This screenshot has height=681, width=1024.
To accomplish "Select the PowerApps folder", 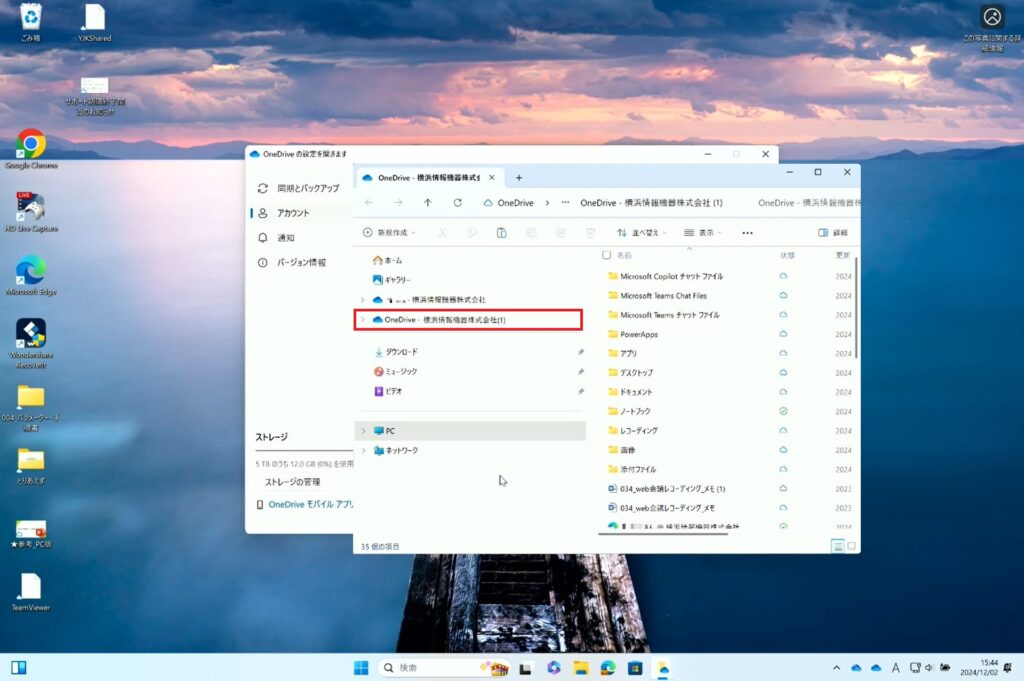I will click(x=633, y=334).
